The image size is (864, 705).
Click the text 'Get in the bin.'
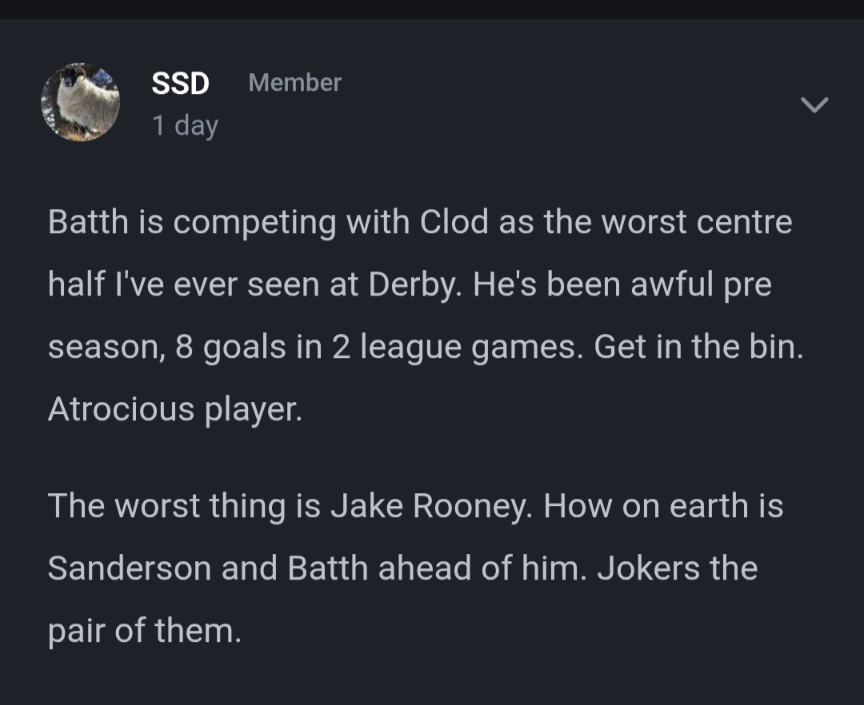click(x=698, y=347)
